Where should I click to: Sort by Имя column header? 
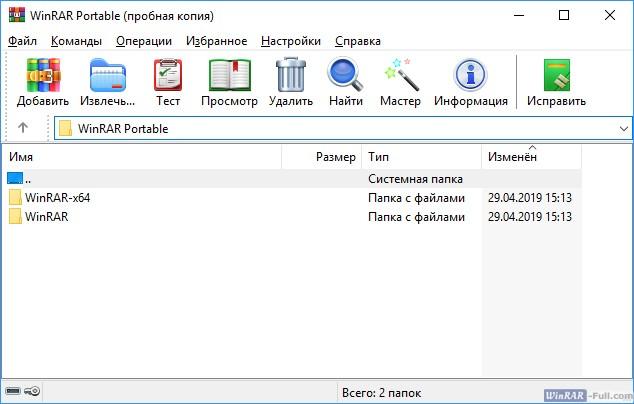click(142, 157)
